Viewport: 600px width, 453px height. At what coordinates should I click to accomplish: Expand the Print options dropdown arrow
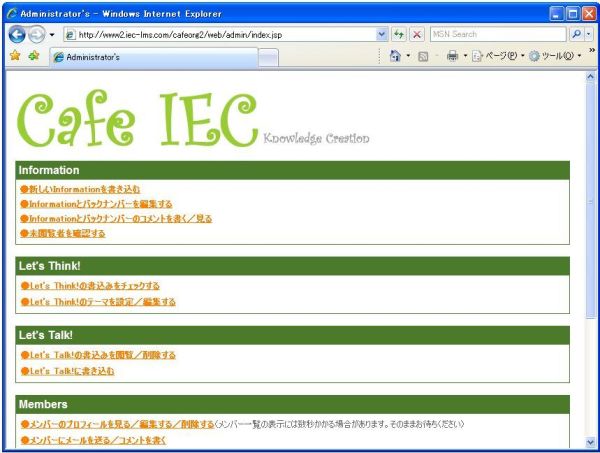pos(465,56)
